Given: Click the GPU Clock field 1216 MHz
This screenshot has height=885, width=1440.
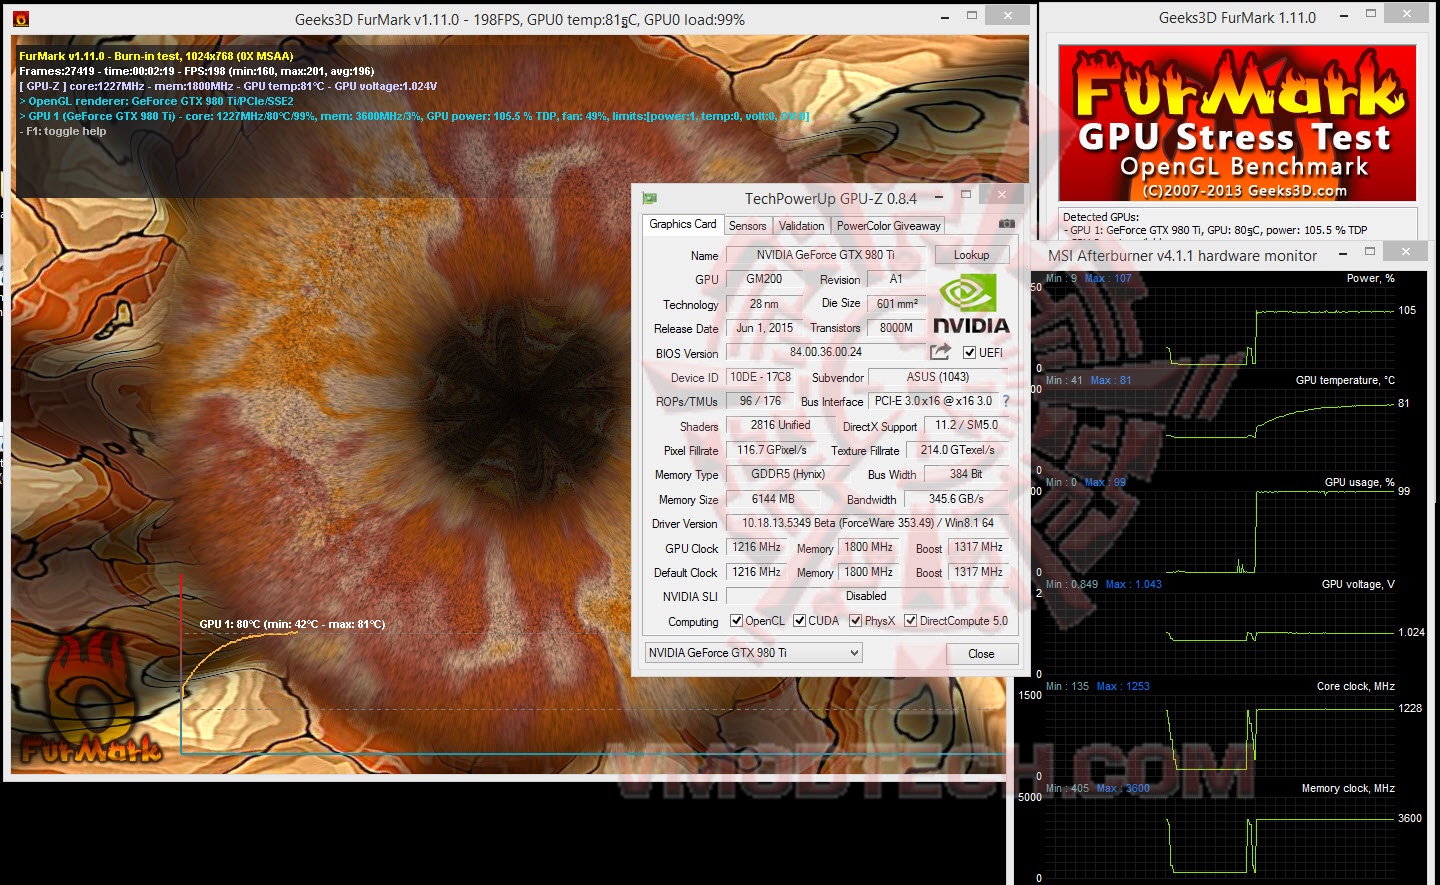Looking at the screenshot, I should tap(757, 547).
